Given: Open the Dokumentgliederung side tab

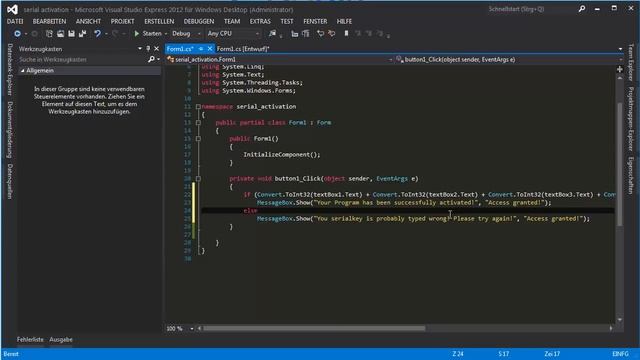Looking at the screenshot, I should [x=10, y=130].
